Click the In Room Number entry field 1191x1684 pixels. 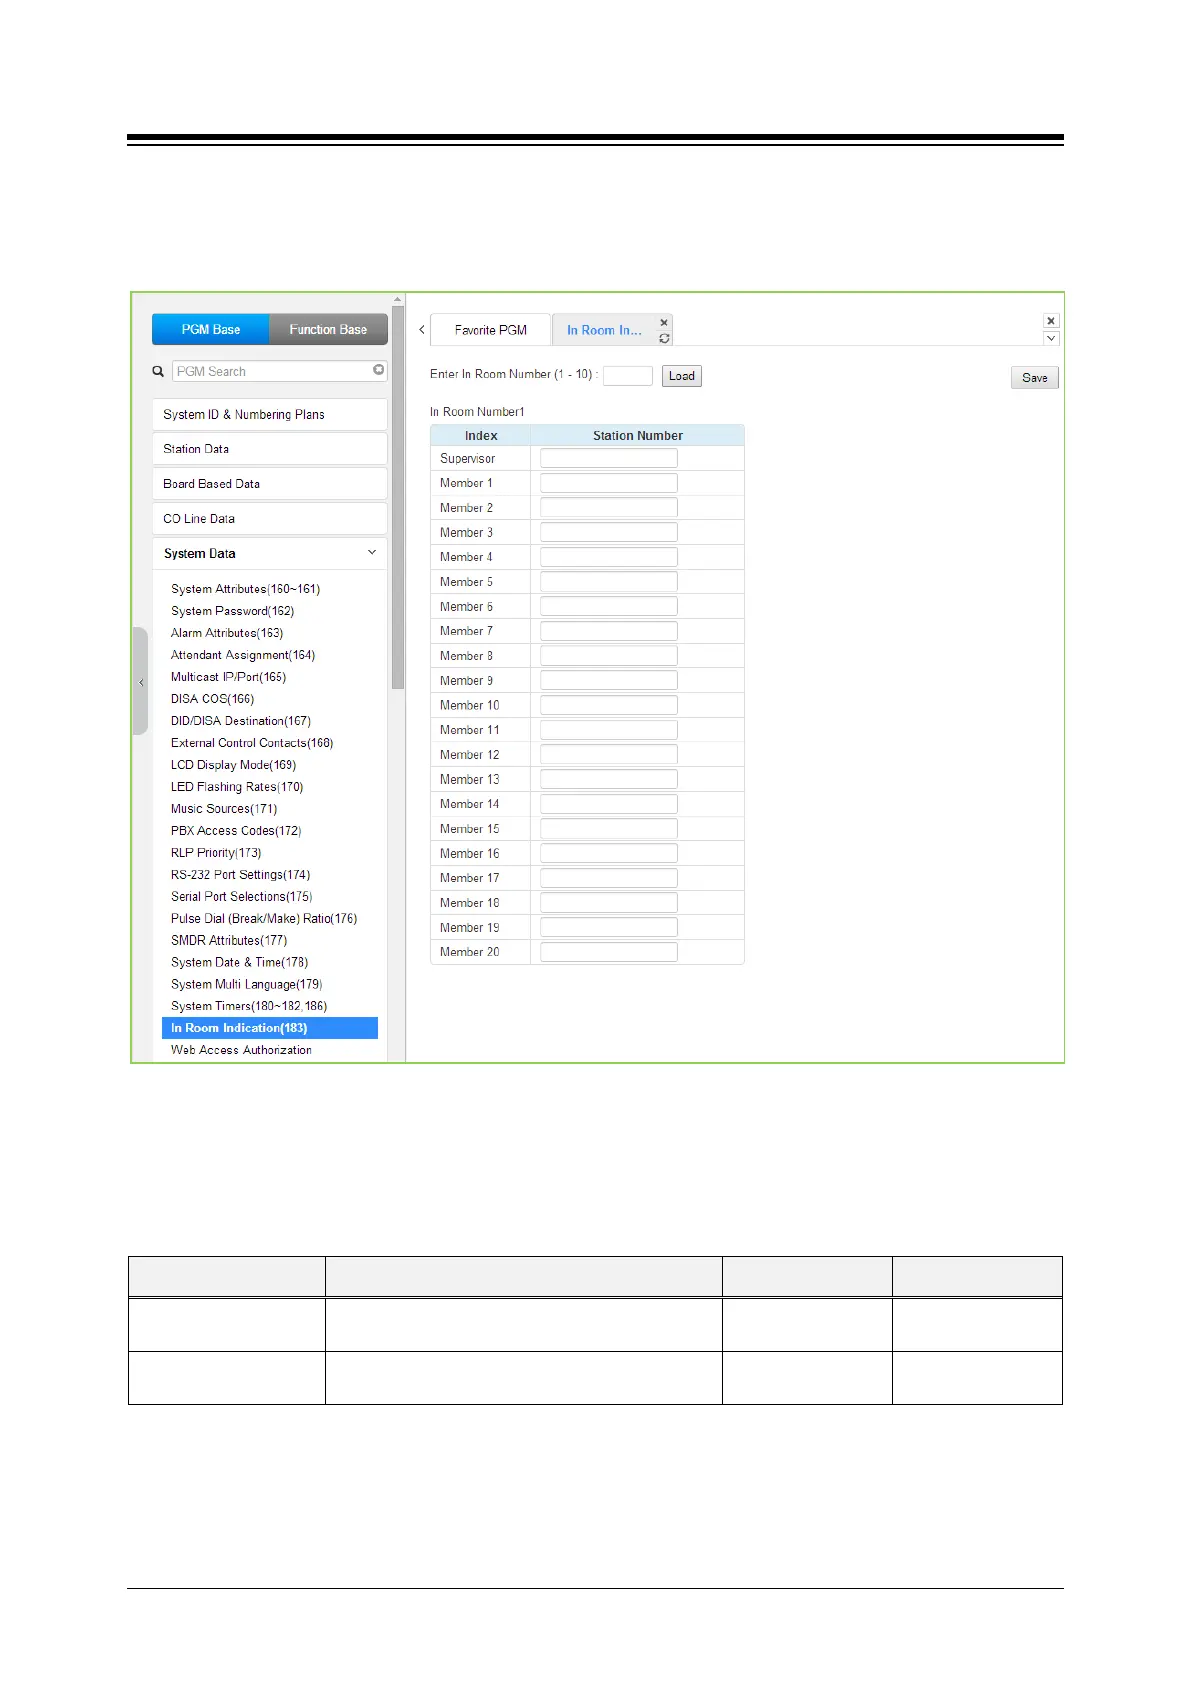point(628,375)
